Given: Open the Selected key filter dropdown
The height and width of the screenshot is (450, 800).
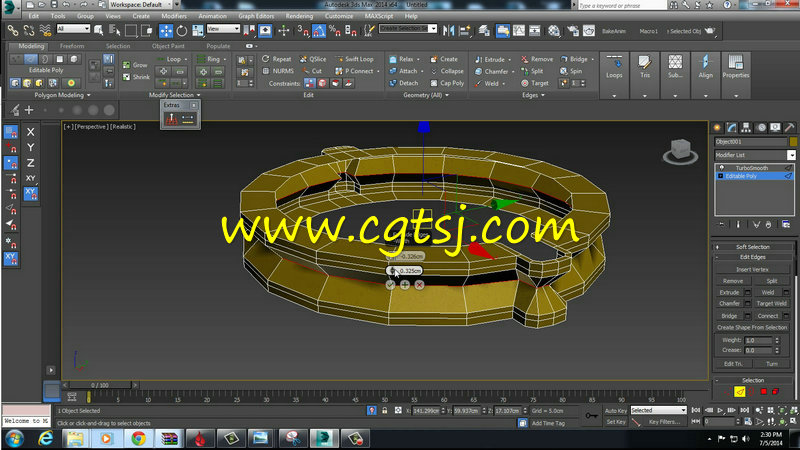Looking at the screenshot, I should [x=658, y=410].
